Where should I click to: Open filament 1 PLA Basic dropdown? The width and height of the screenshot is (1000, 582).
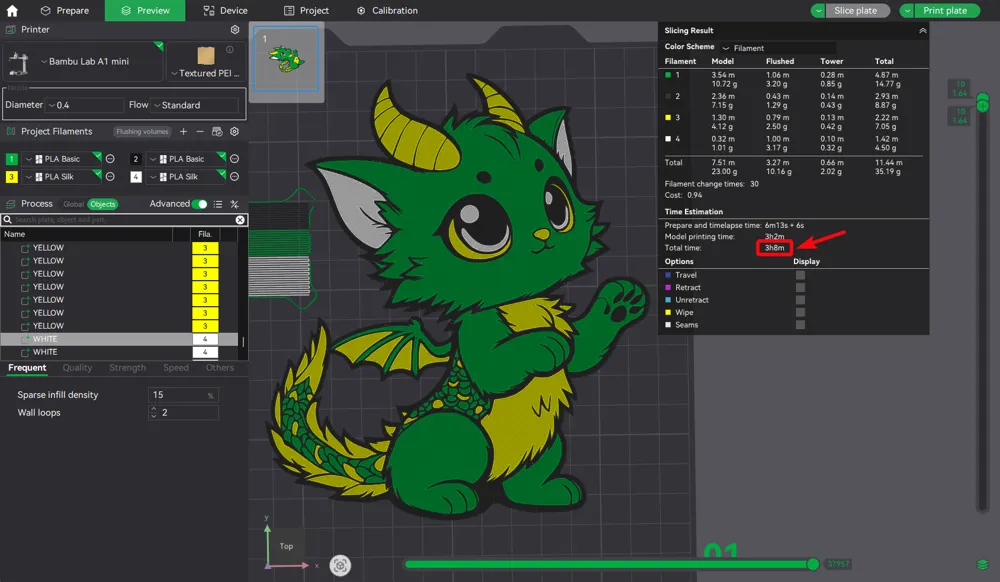[x=62, y=159]
